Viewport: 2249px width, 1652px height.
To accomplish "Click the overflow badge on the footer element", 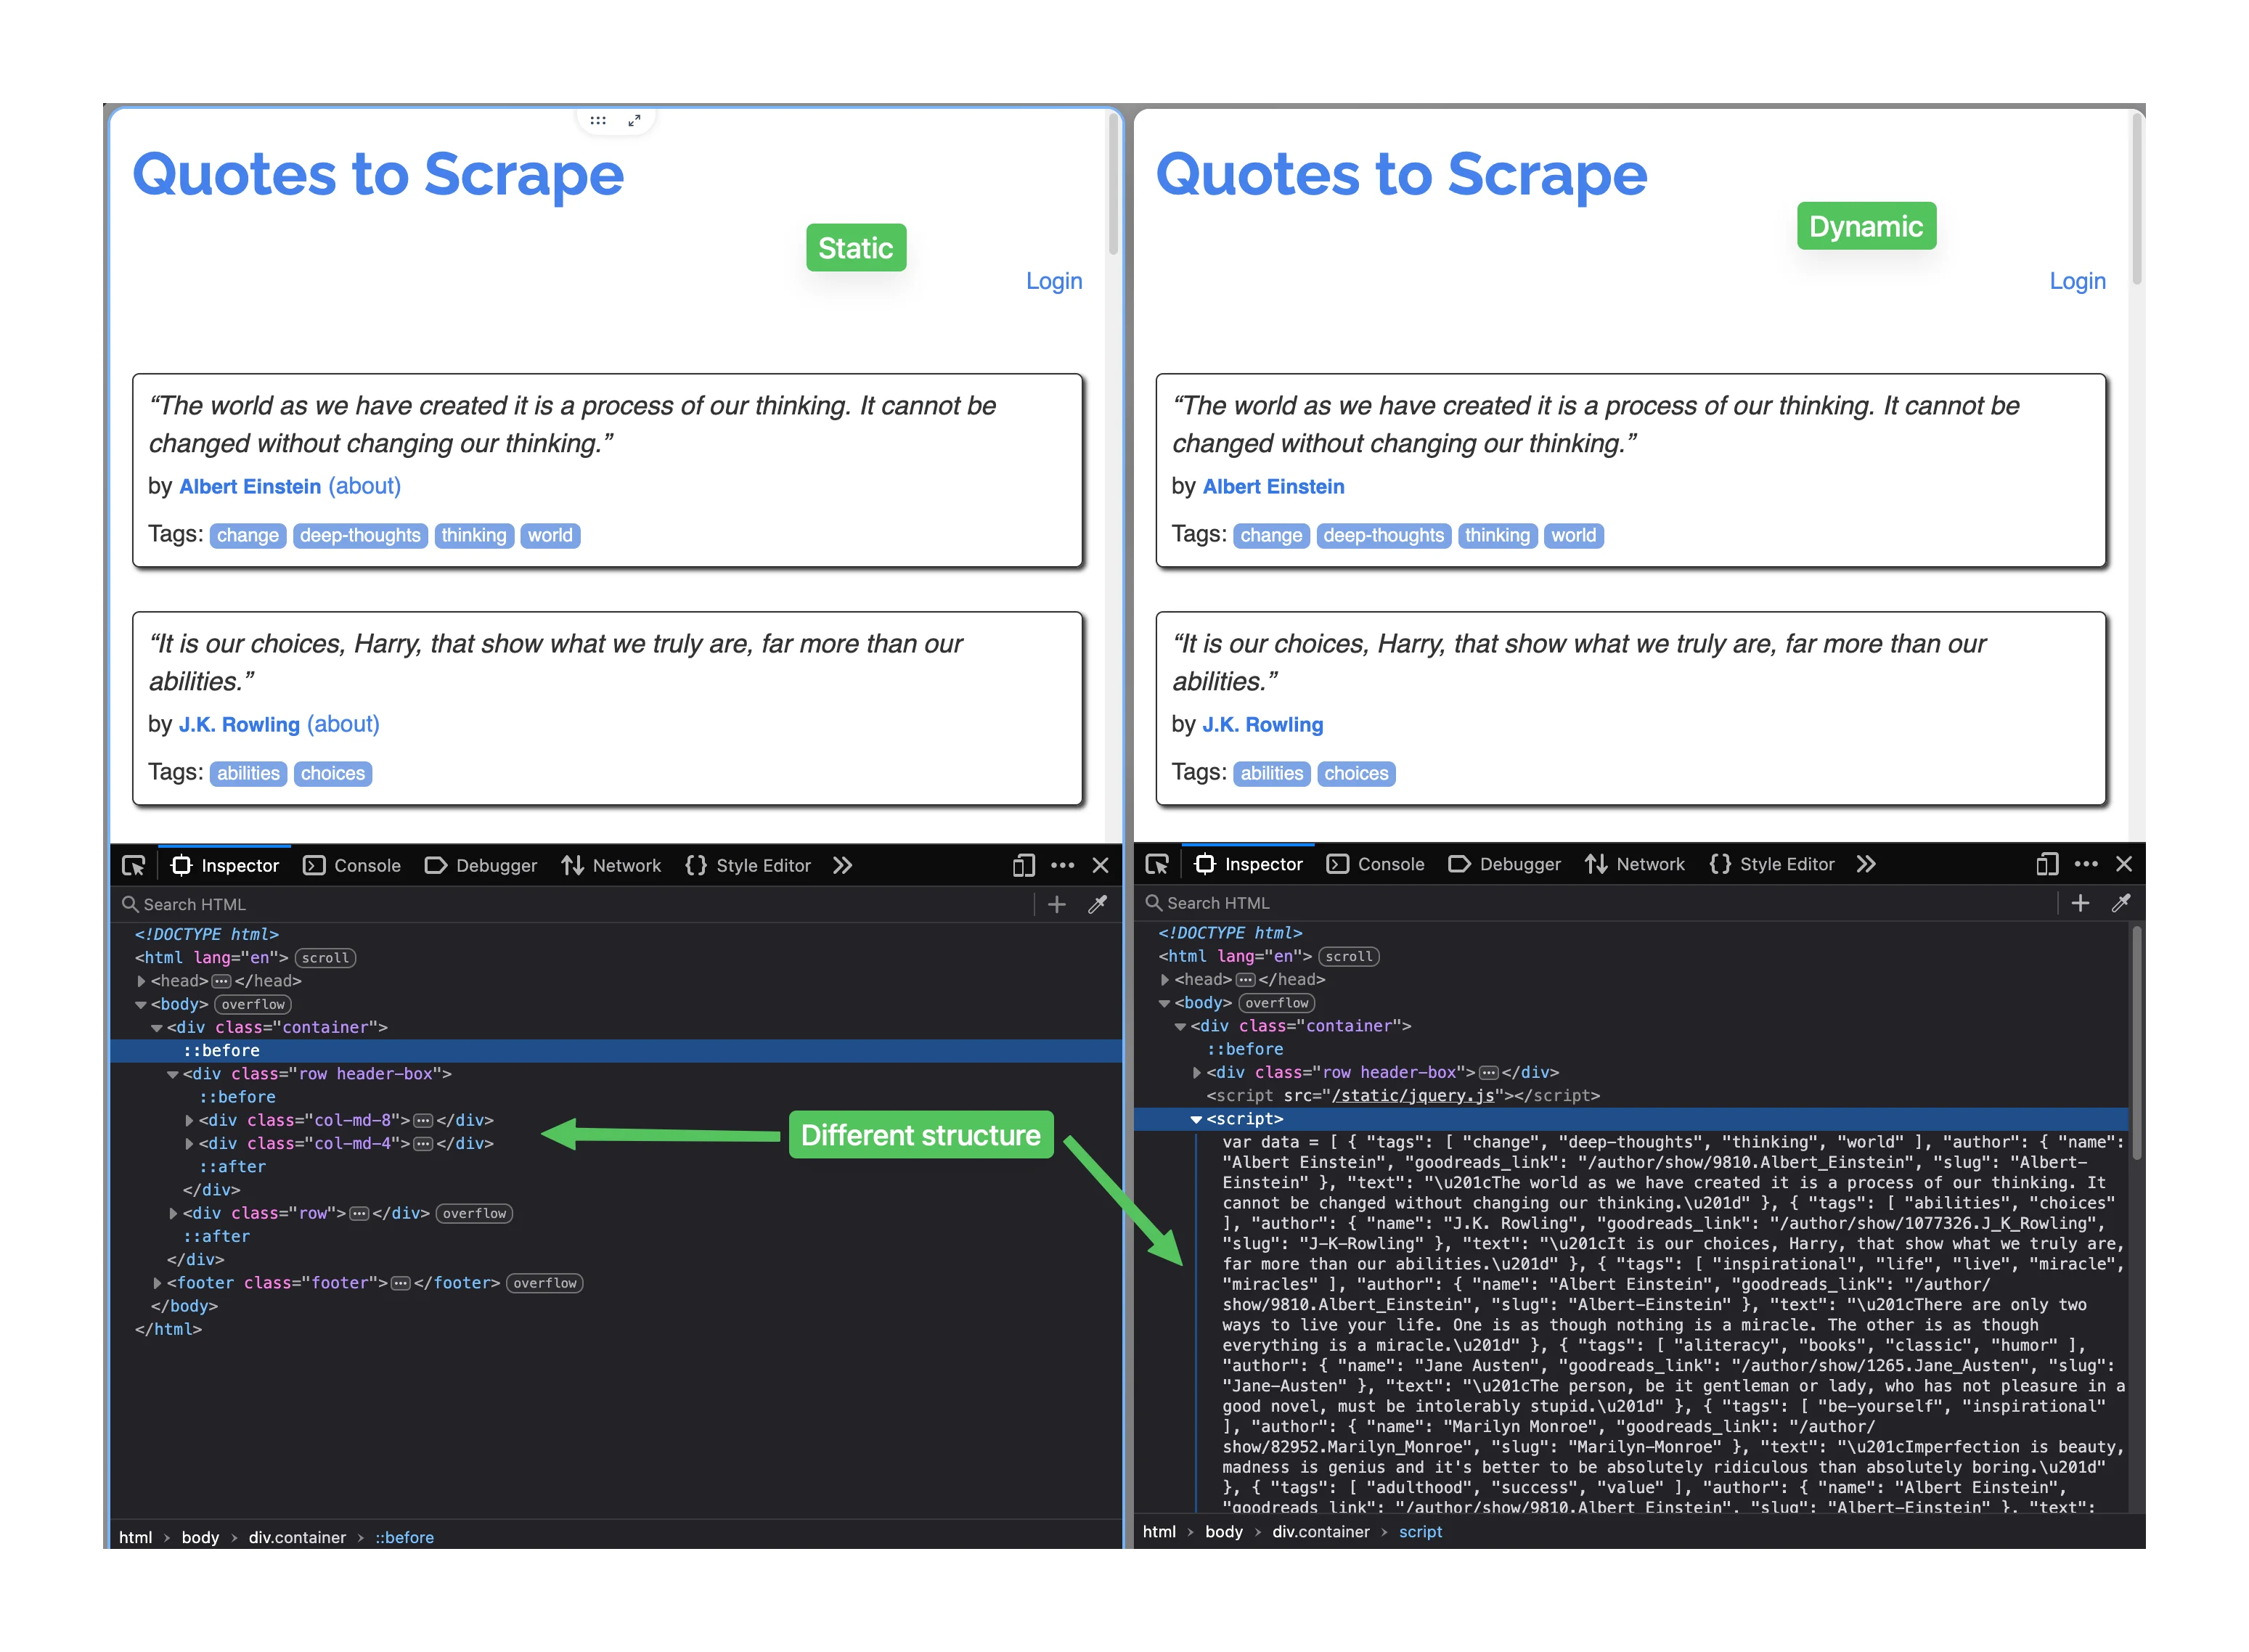I will click(x=544, y=1283).
